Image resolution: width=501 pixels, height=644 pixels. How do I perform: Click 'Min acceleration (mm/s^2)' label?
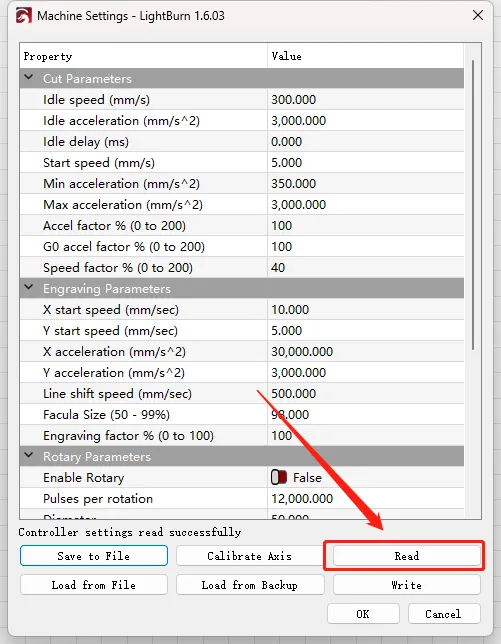tap(121, 184)
